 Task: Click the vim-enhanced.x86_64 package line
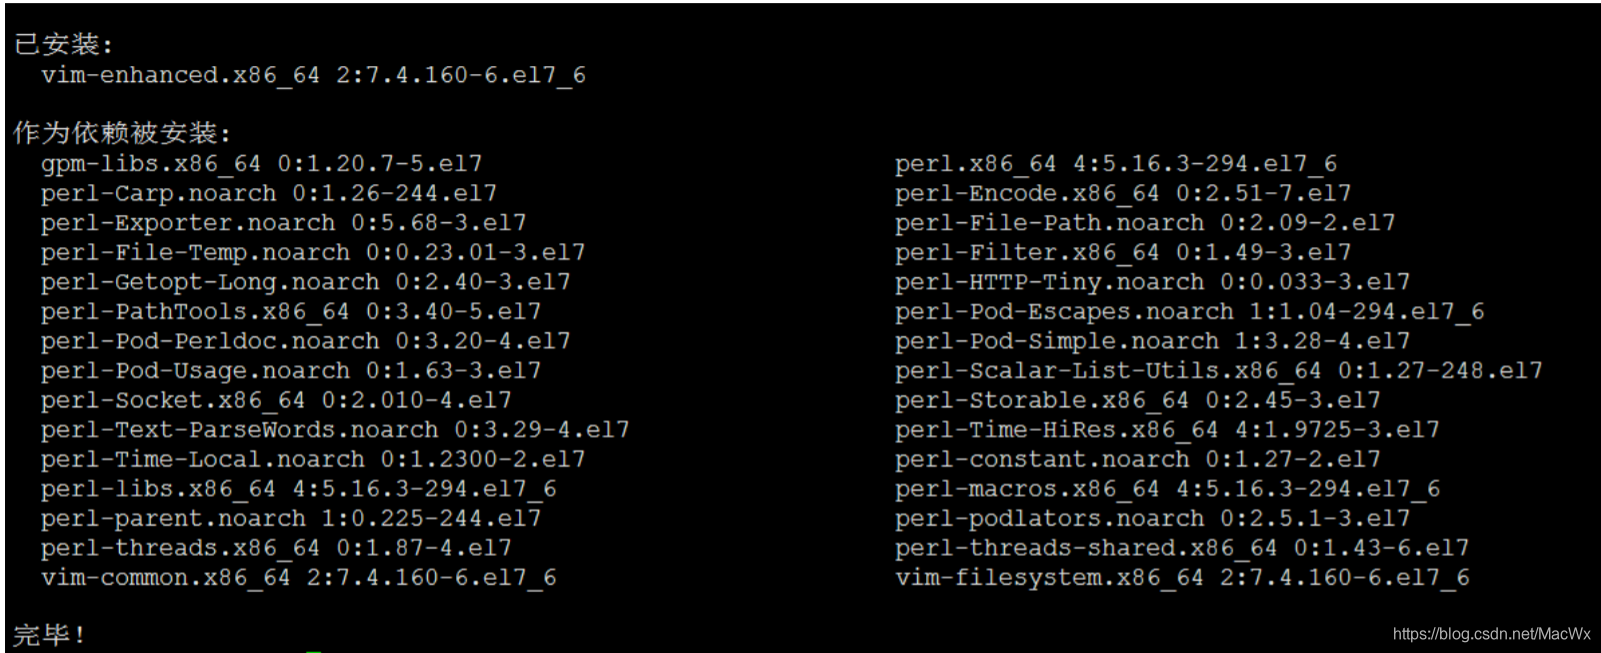(x=313, y=75)
